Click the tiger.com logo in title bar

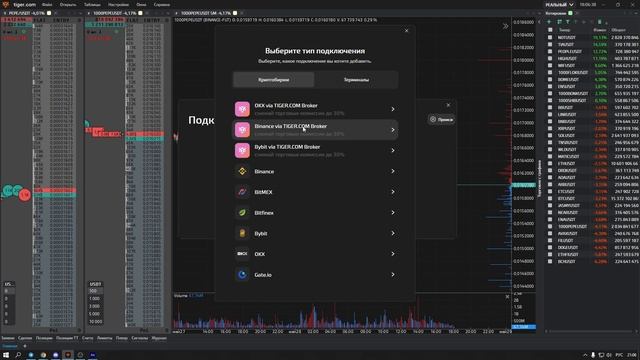tap(6, 4)
